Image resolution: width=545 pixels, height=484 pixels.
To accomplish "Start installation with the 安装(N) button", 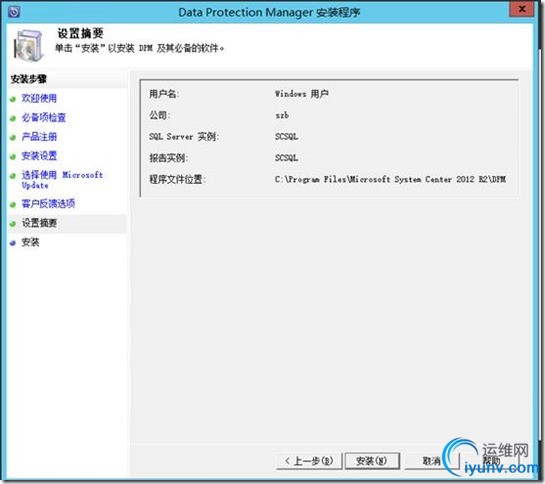I will (x=372, y=461).
